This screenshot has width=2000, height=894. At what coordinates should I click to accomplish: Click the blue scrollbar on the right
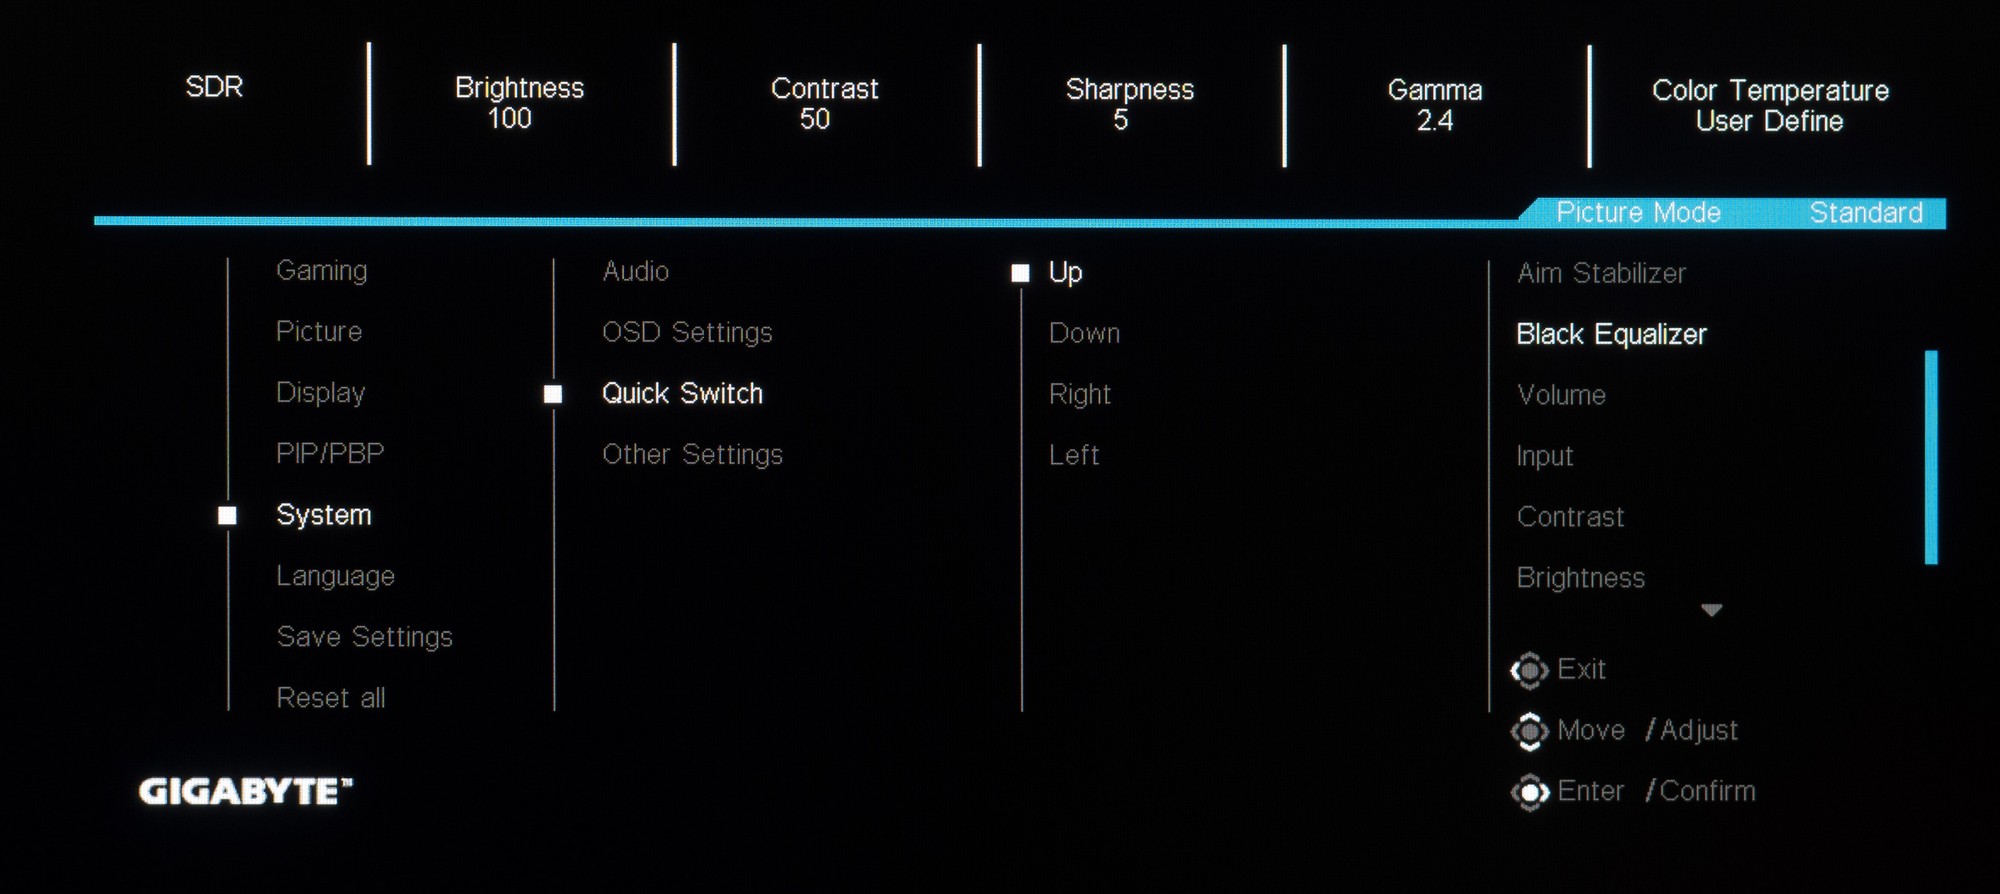click(1931, 457)
